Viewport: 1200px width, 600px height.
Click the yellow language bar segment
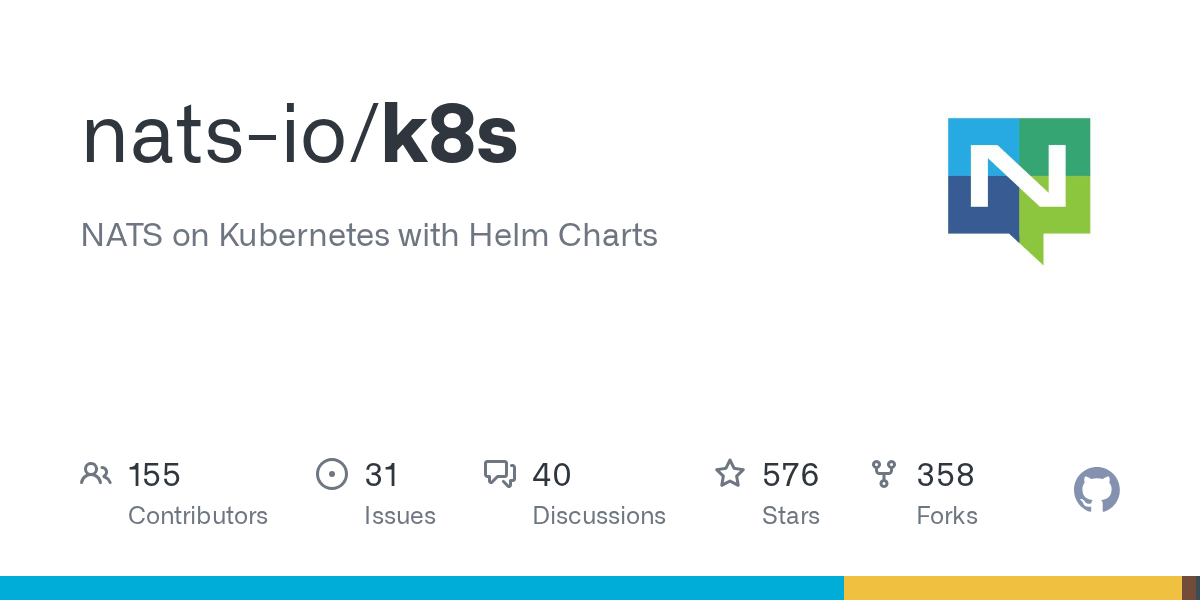tap(1012, 588)
